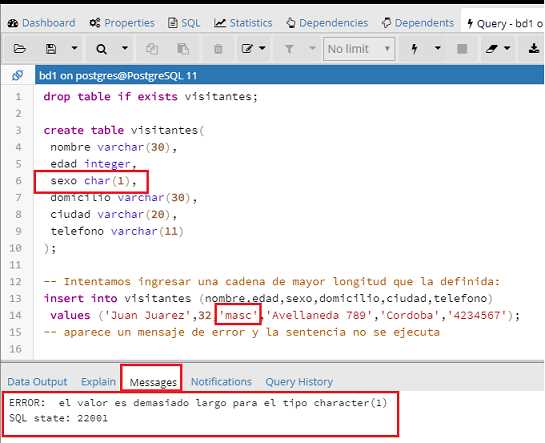Click the 'ciudad varchar(20),' code line
The height and width of the screenshot is (443, 545).
[113, 214]
